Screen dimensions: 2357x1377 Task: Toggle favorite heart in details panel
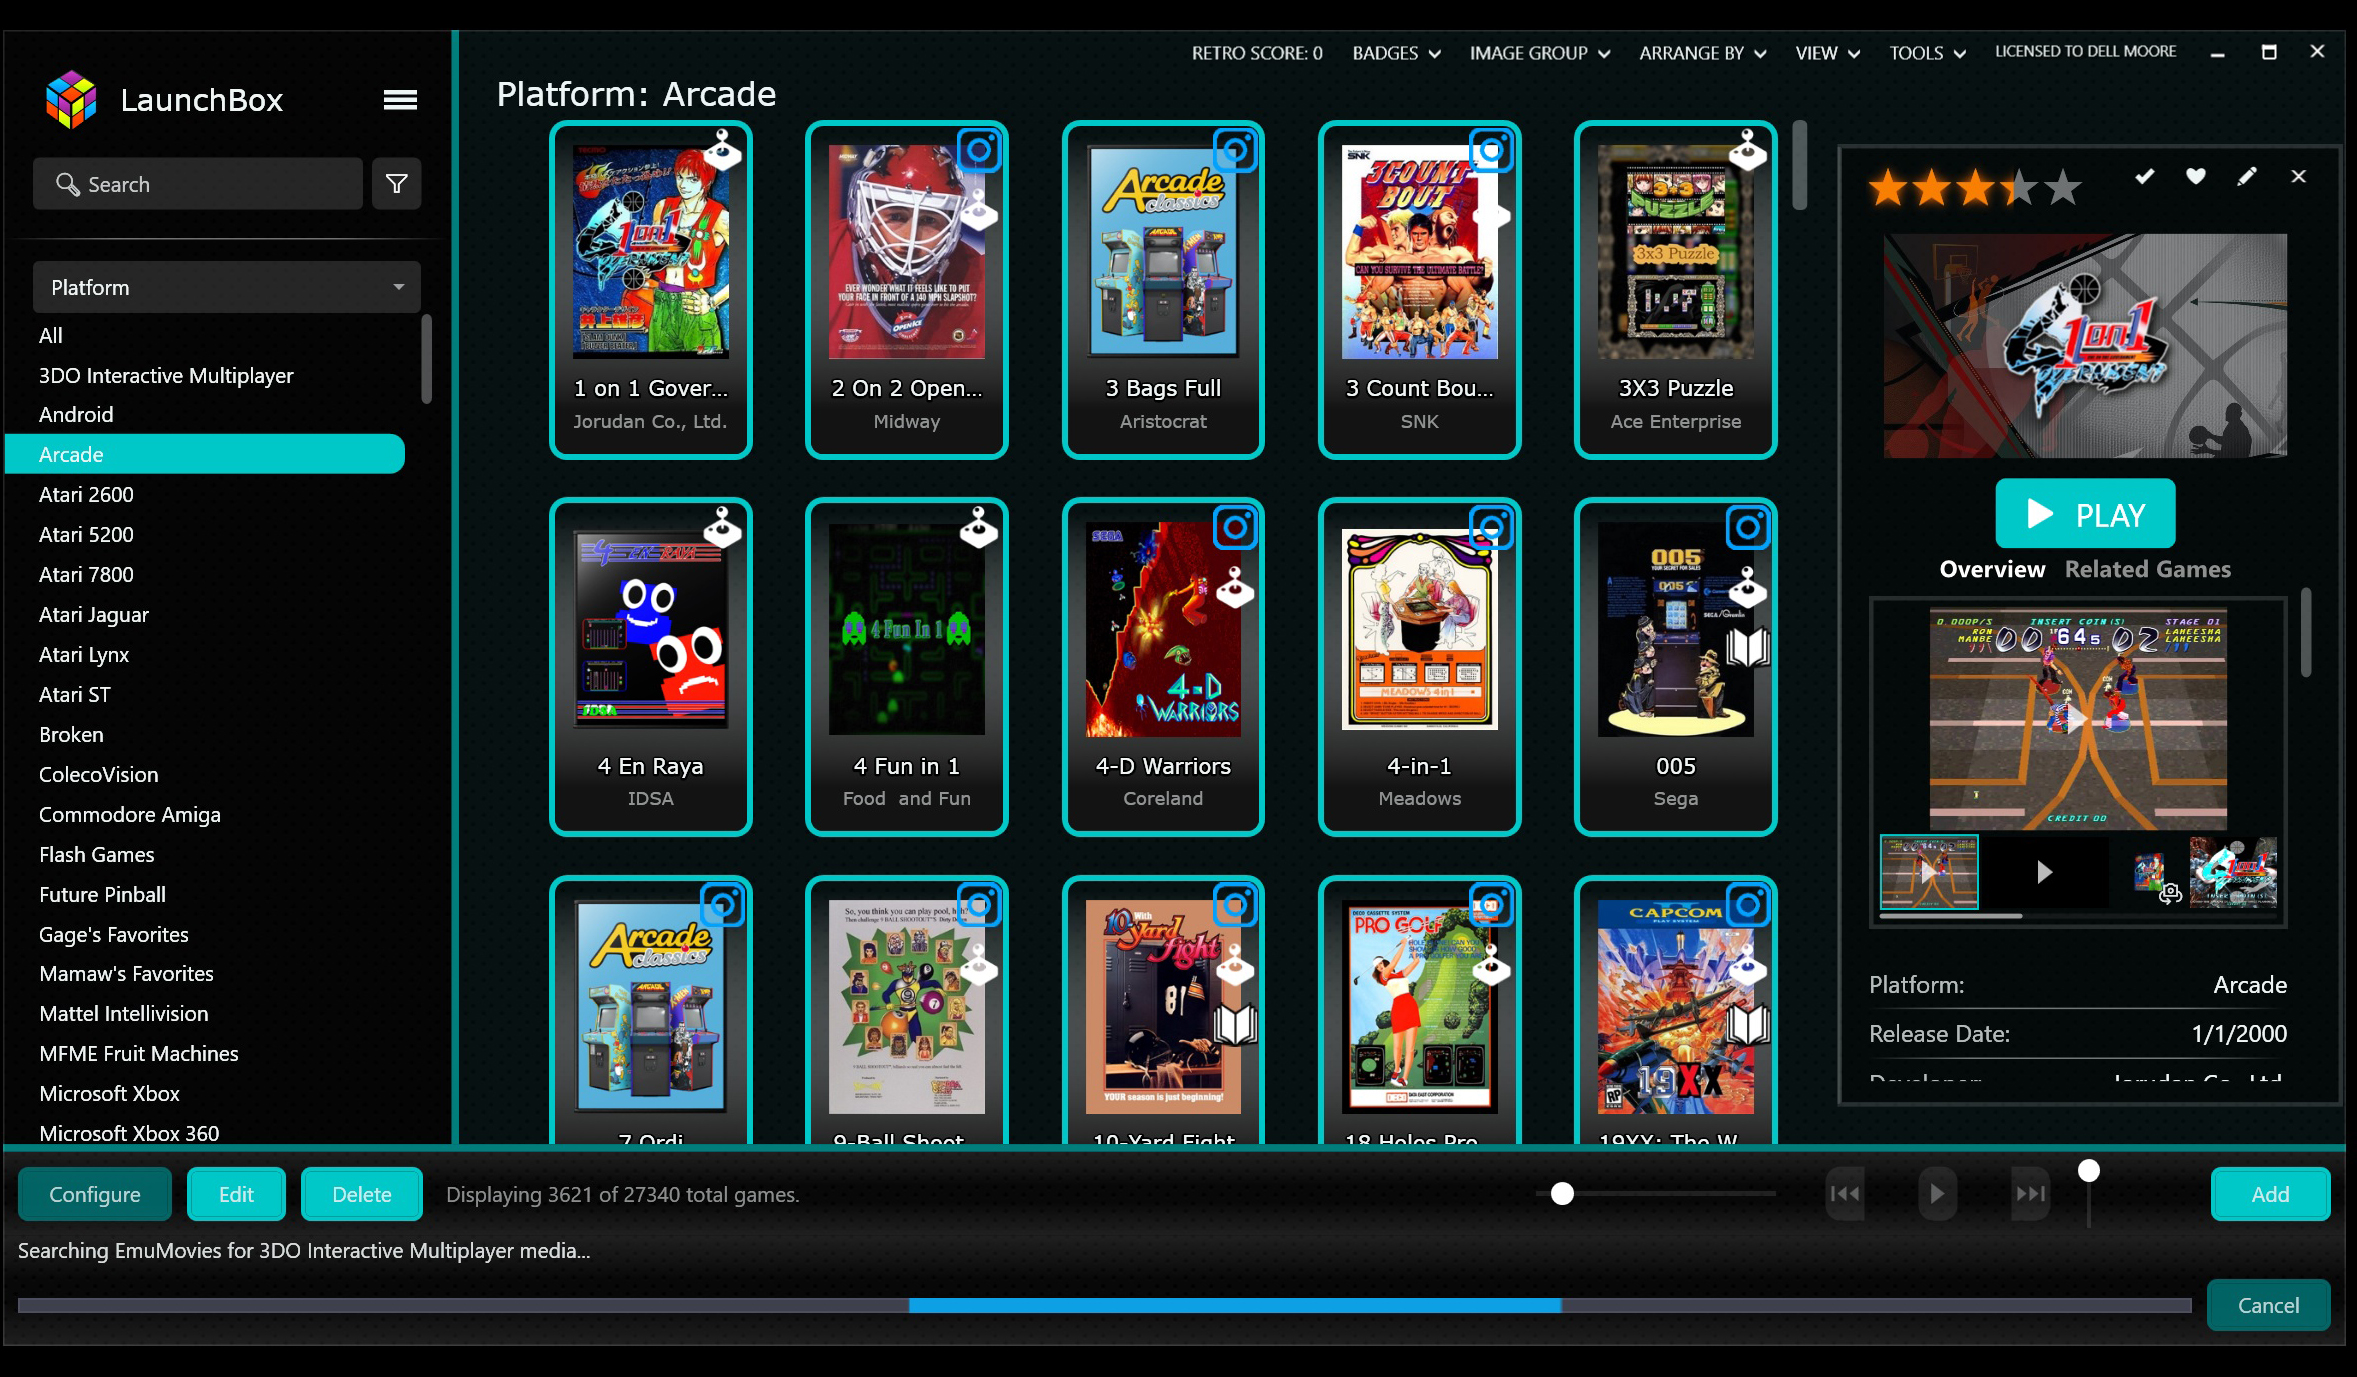point(2195,176)
